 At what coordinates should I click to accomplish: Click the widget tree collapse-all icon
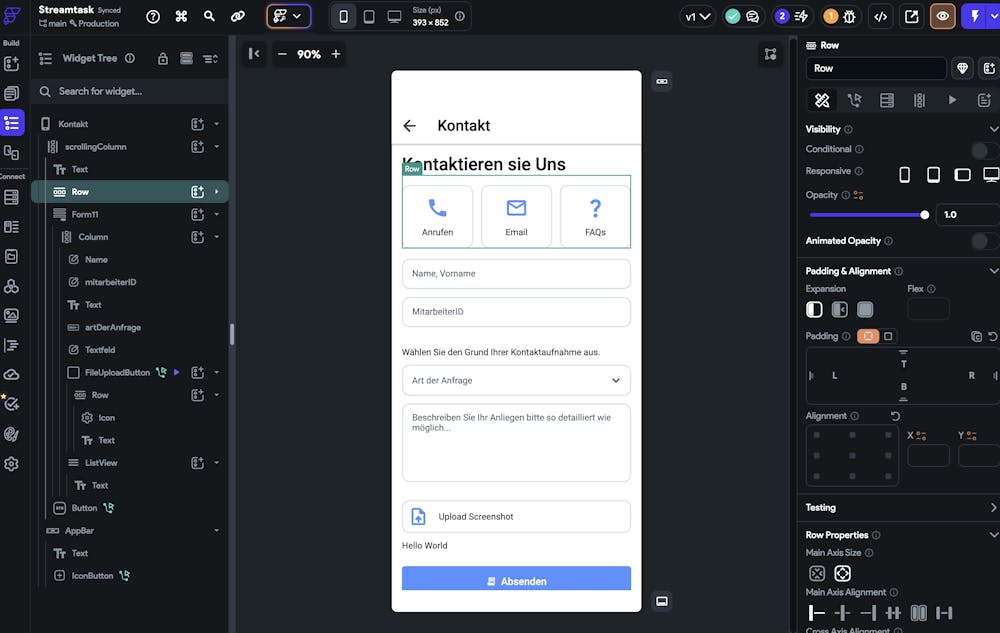click(x=210, y=59)
